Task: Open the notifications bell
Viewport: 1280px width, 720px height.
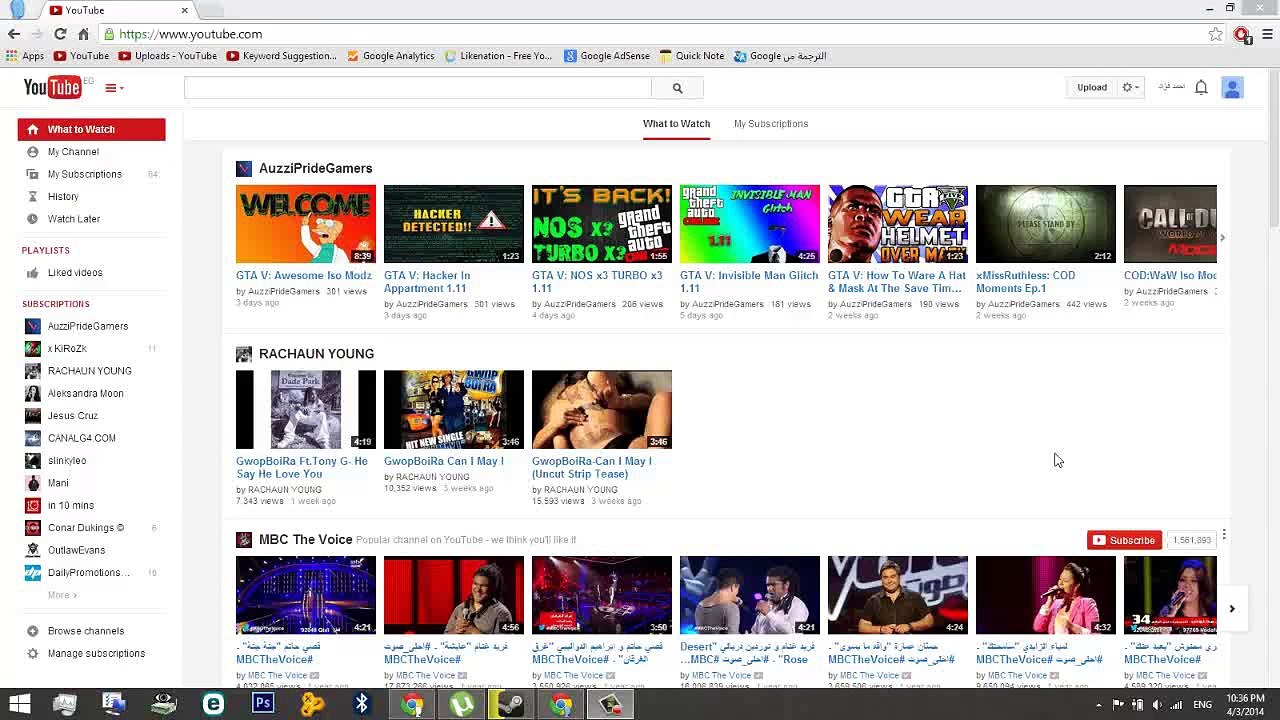Action: (1201, 88)
